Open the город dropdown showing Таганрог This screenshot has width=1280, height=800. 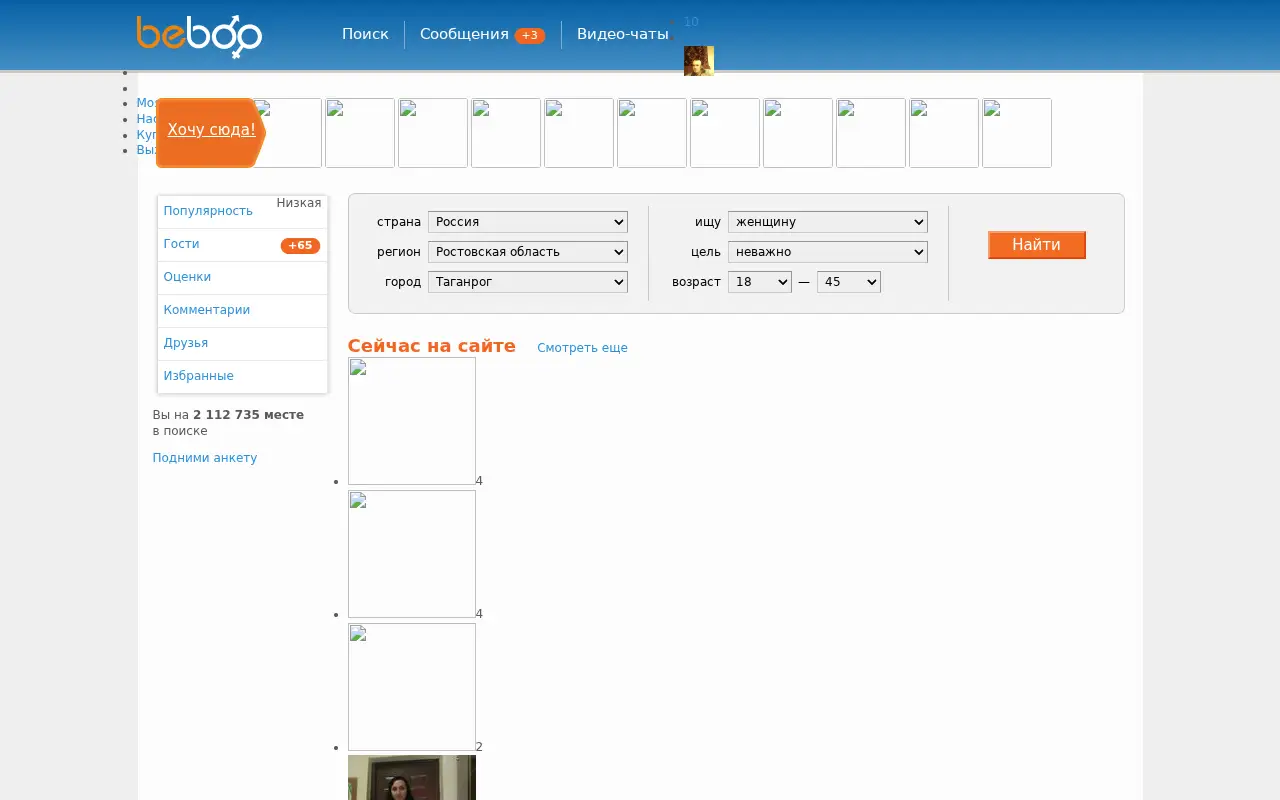tap(528, 282)
